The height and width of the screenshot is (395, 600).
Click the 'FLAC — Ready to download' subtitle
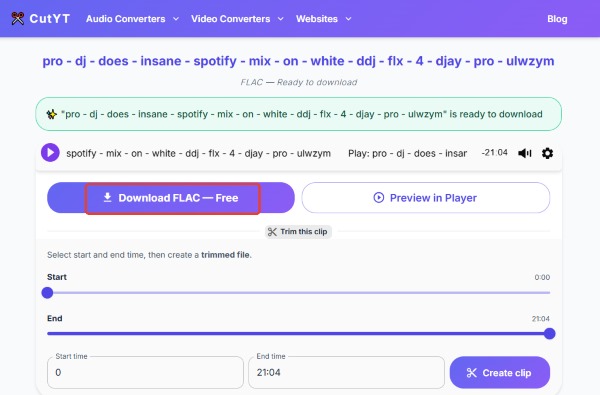(298, 82)
